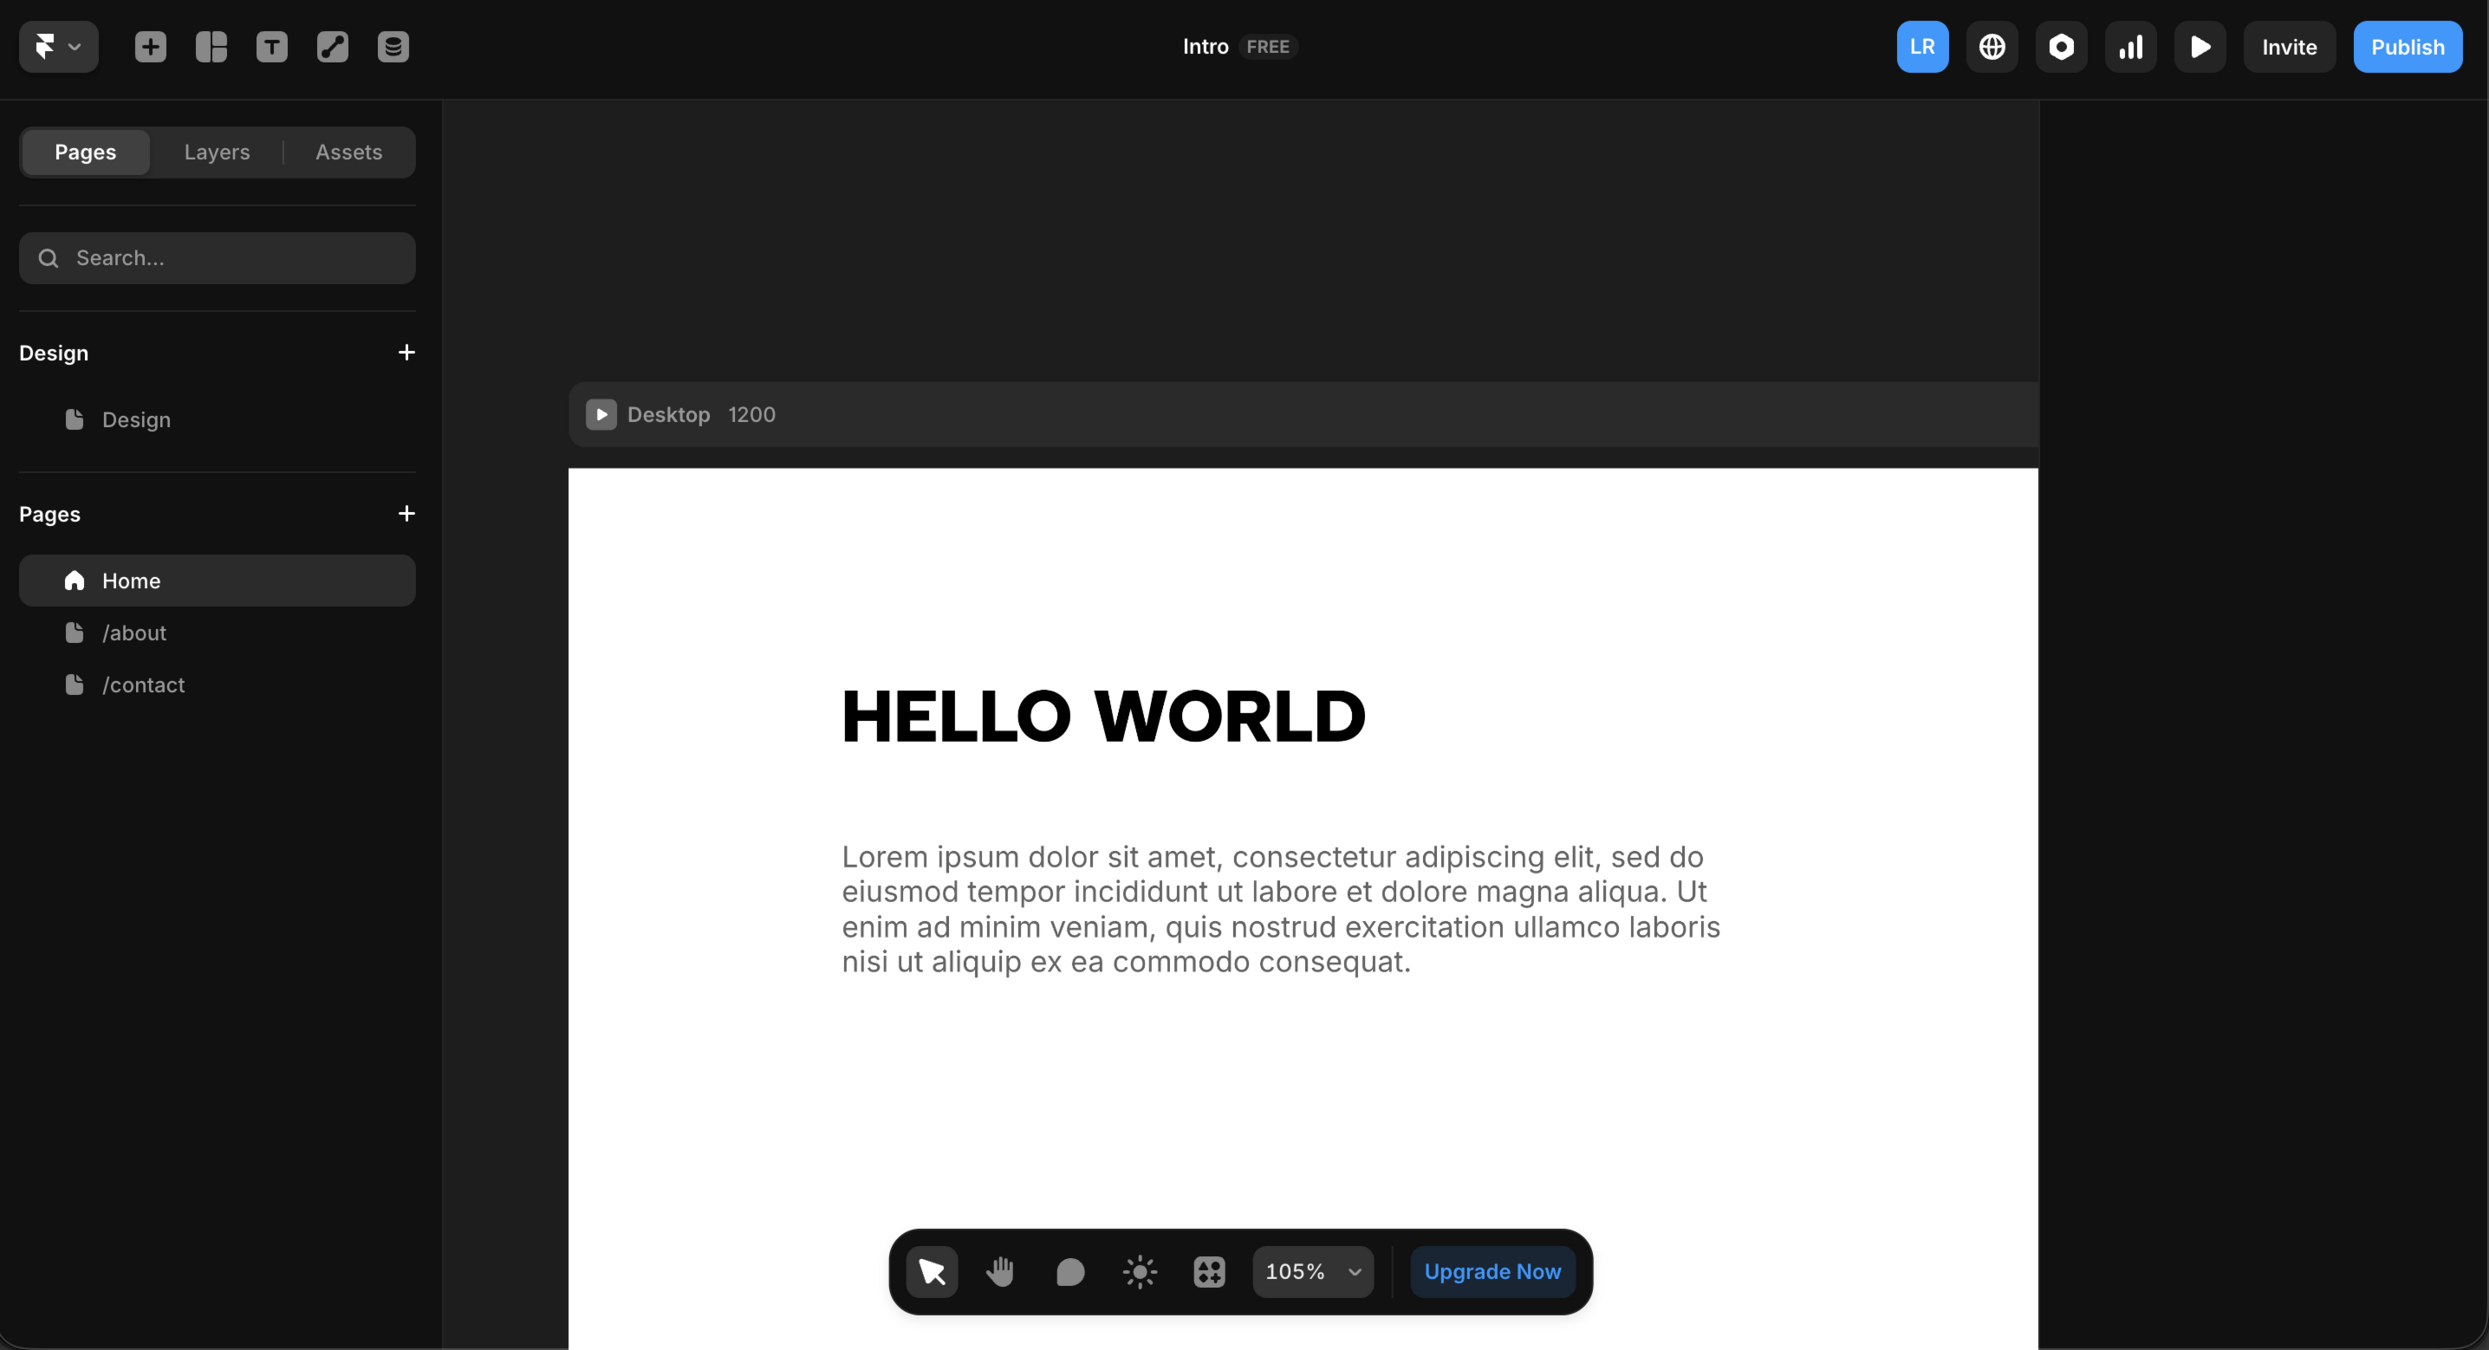Click the Preview play button in top bar

coord(2200,47)
